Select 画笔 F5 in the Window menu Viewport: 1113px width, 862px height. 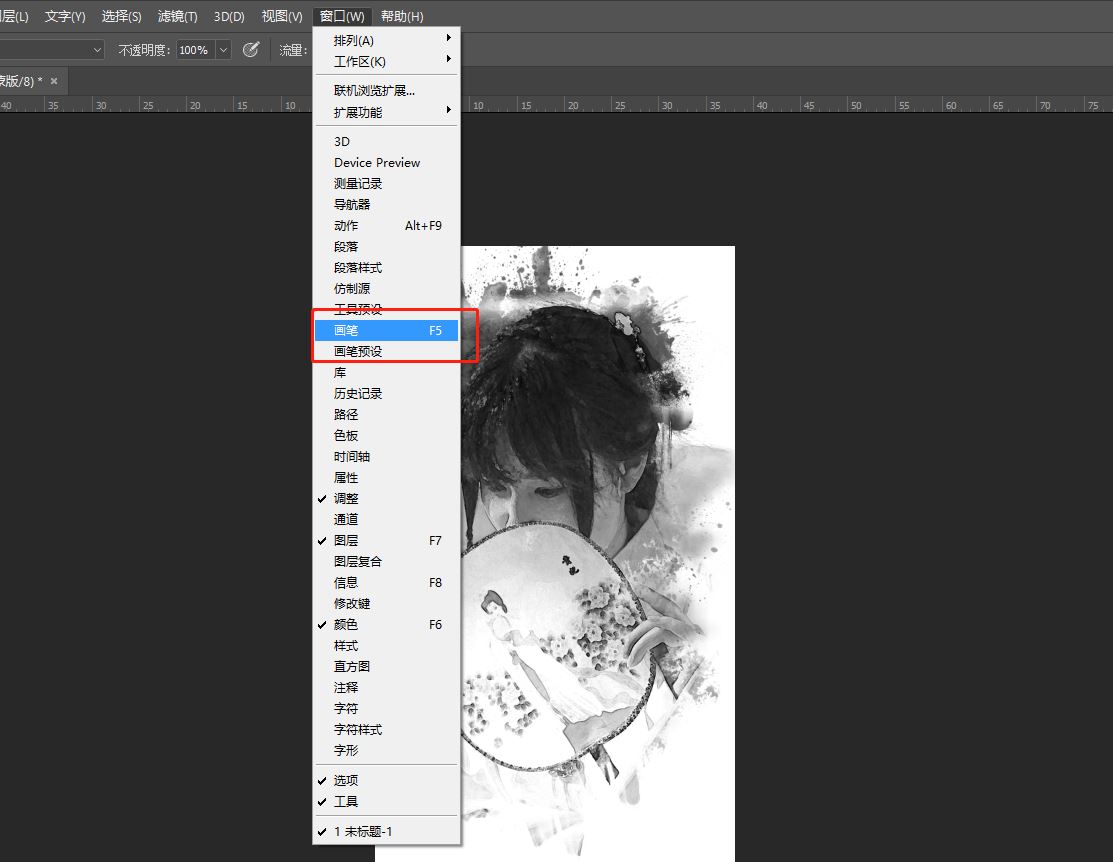click(386, 330)
